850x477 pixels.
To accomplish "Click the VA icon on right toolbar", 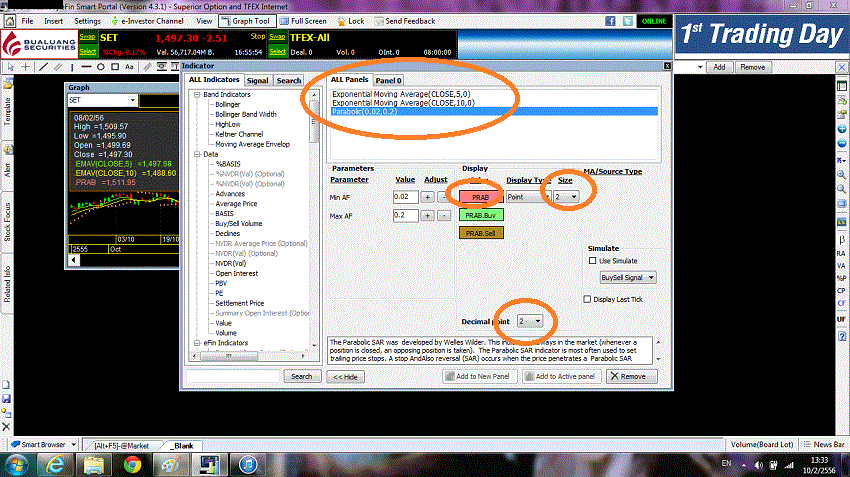I will 841,266.
